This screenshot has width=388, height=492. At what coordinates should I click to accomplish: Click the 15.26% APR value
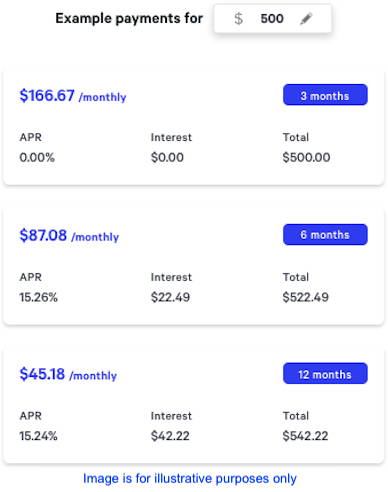point(38,297)
